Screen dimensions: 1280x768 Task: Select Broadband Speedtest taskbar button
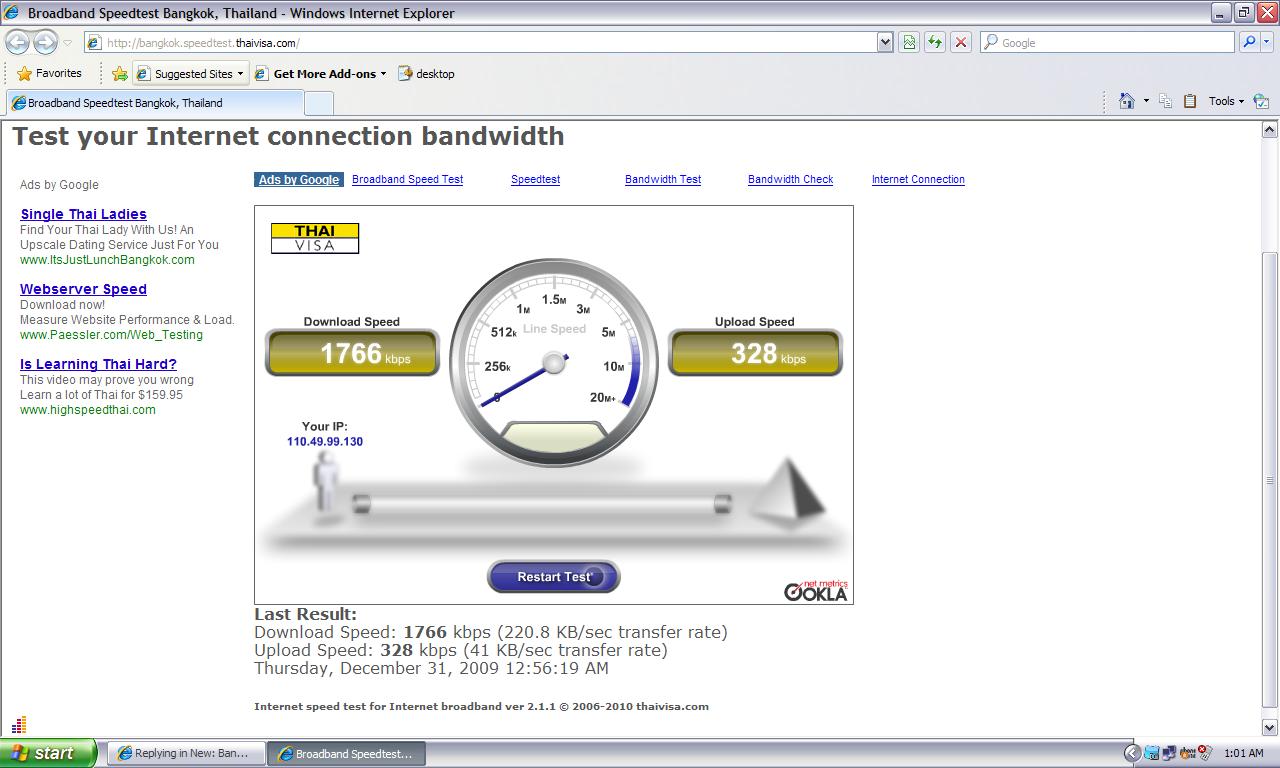coord(346,753)
